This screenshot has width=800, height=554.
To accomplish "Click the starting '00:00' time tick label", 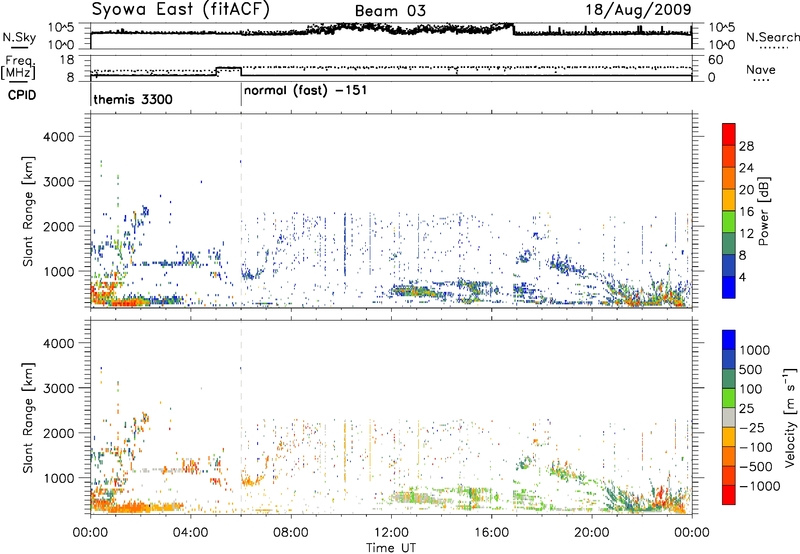I will coord(90,533).
